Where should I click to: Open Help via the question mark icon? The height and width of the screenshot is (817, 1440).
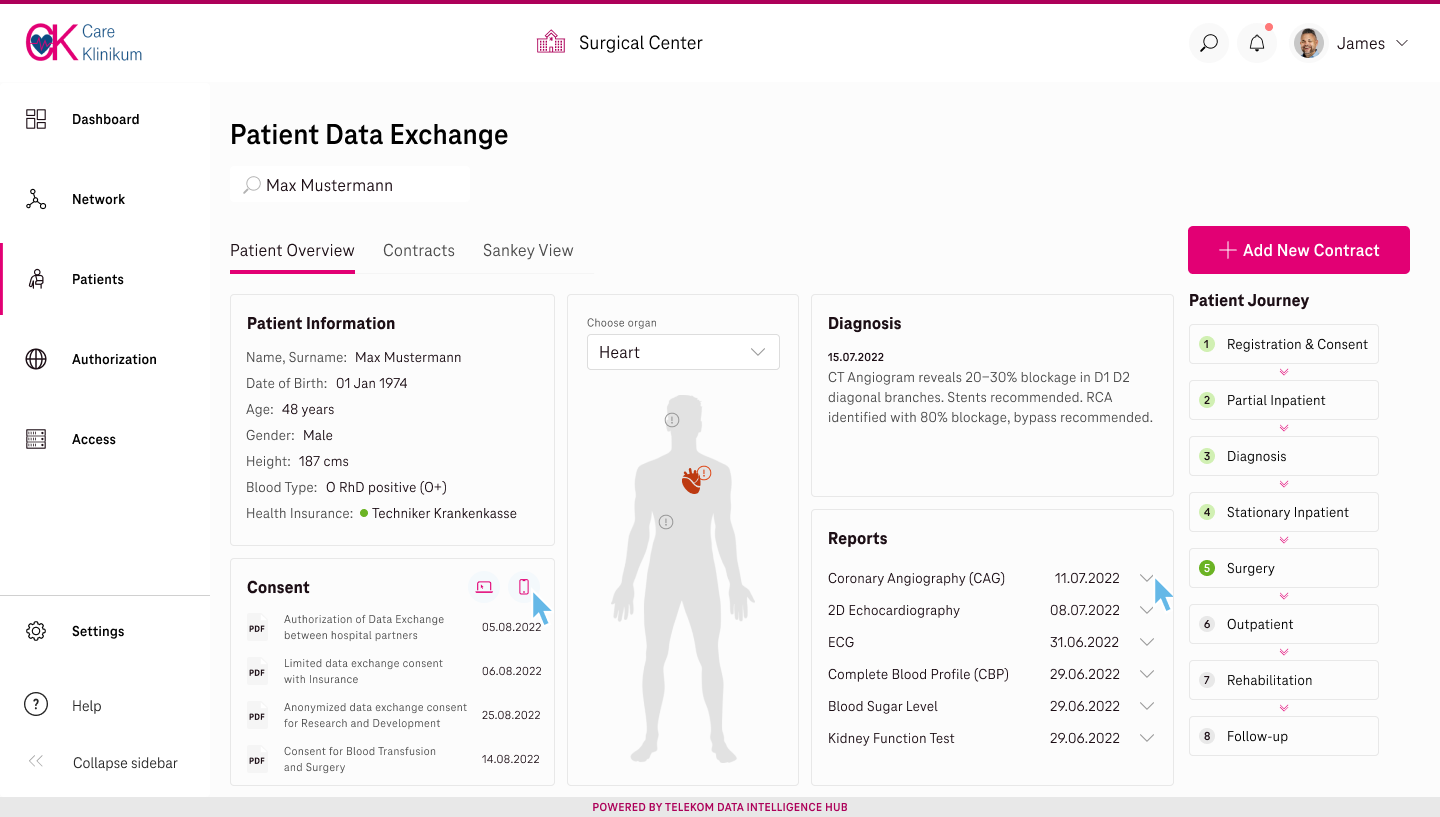(x=35, y=705)
